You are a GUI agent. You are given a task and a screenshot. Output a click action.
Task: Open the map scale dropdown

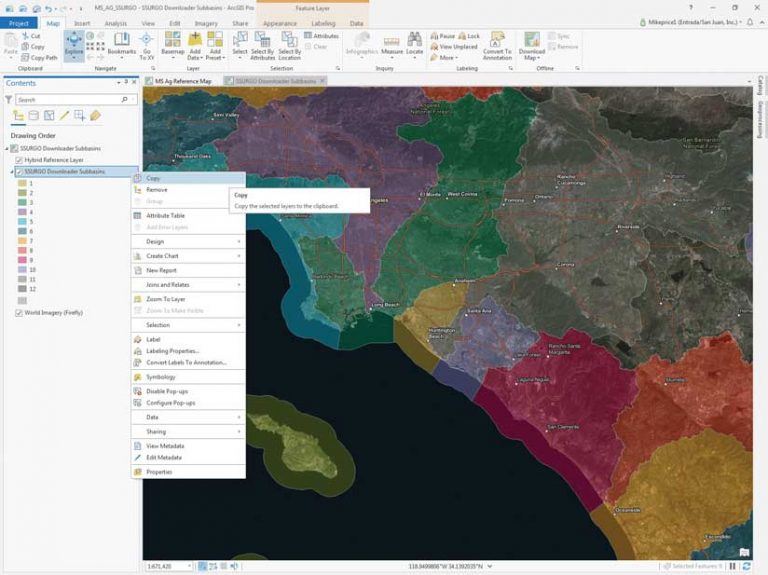coord(188,567)
